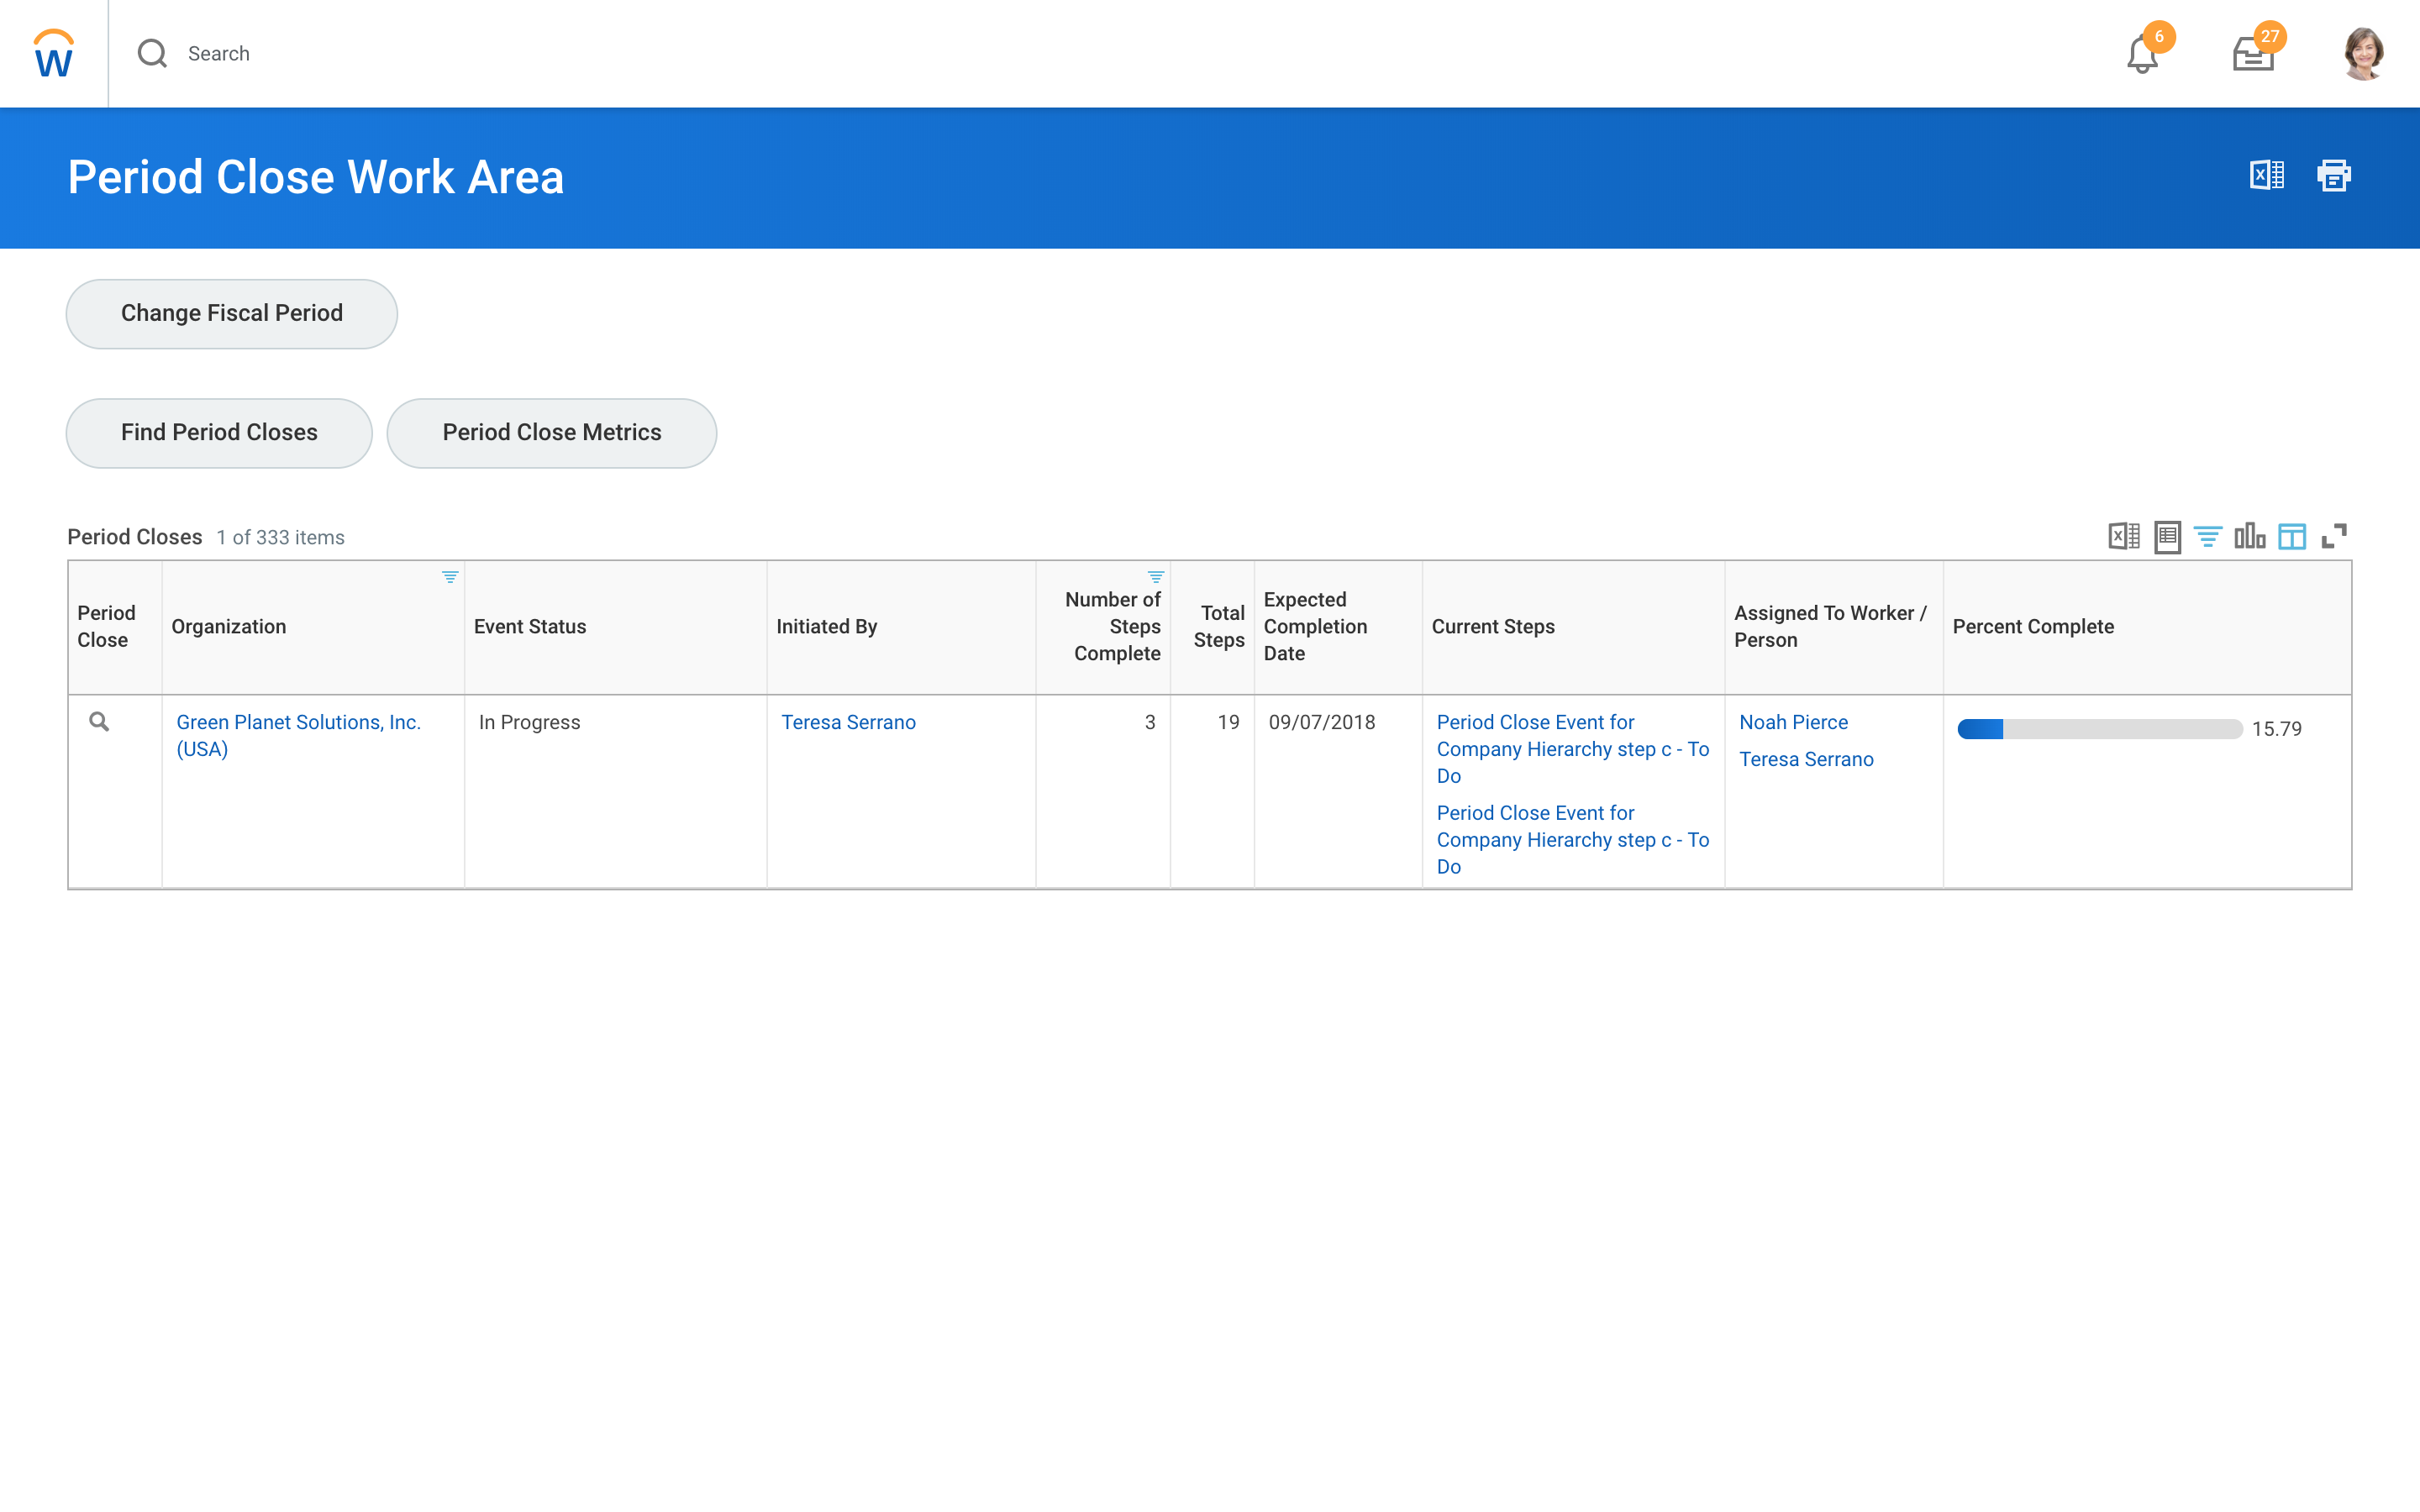The width and height of the screenshot is (2420, 1512).
Task: Click the Workday home logo
Action: (x=53, y=53)
